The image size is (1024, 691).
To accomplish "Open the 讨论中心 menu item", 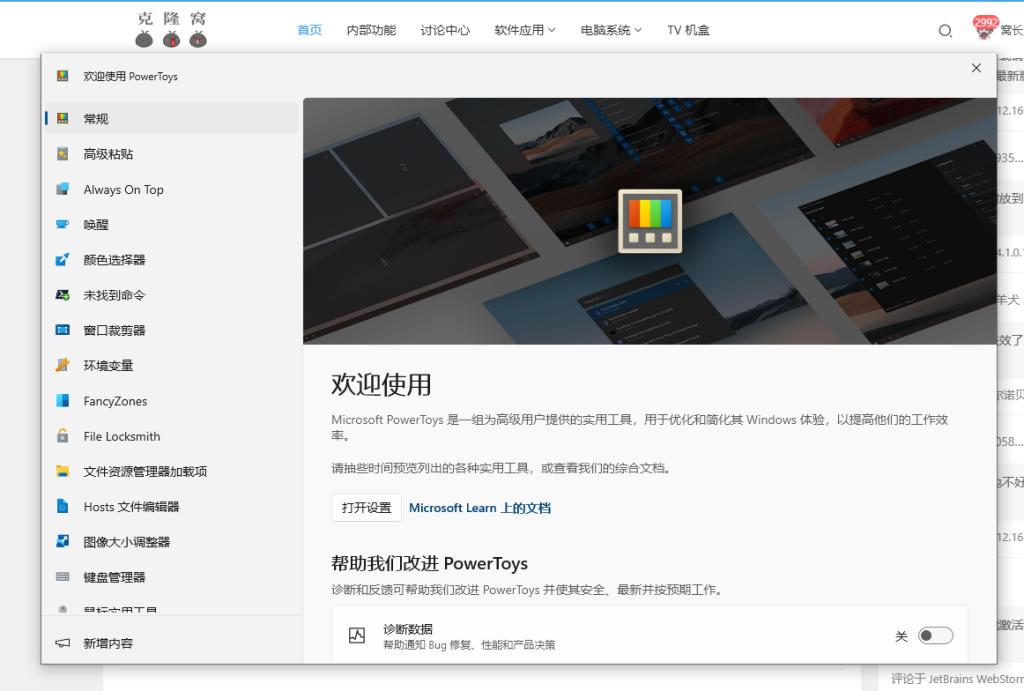I will coord(445,30).
